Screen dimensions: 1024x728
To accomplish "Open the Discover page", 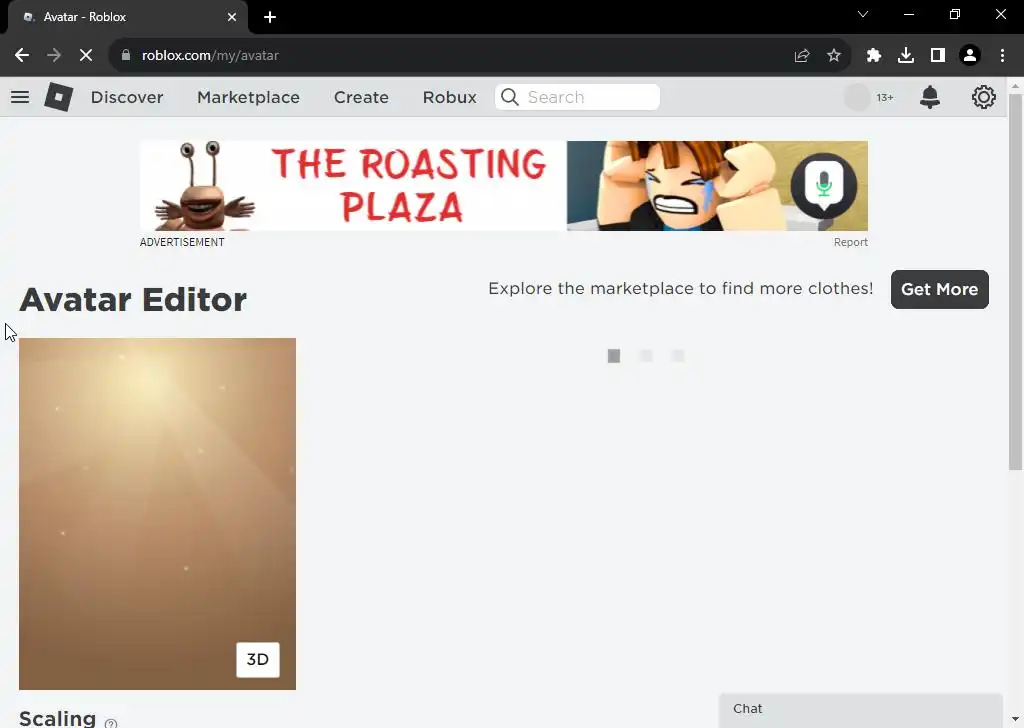I will point(127,97).
